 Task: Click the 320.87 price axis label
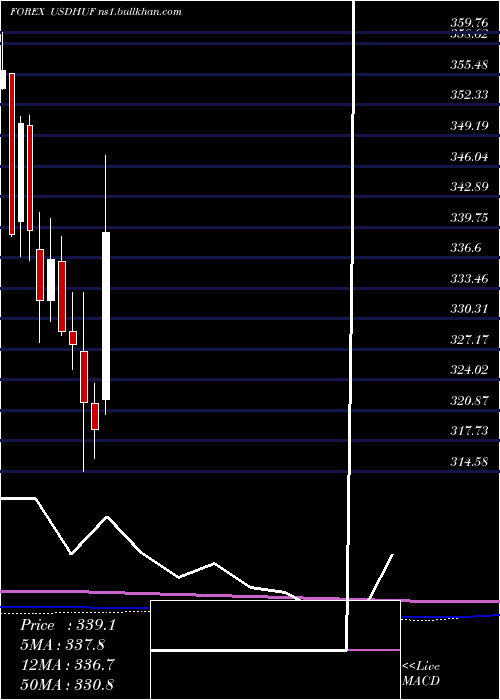coord(469,401)
